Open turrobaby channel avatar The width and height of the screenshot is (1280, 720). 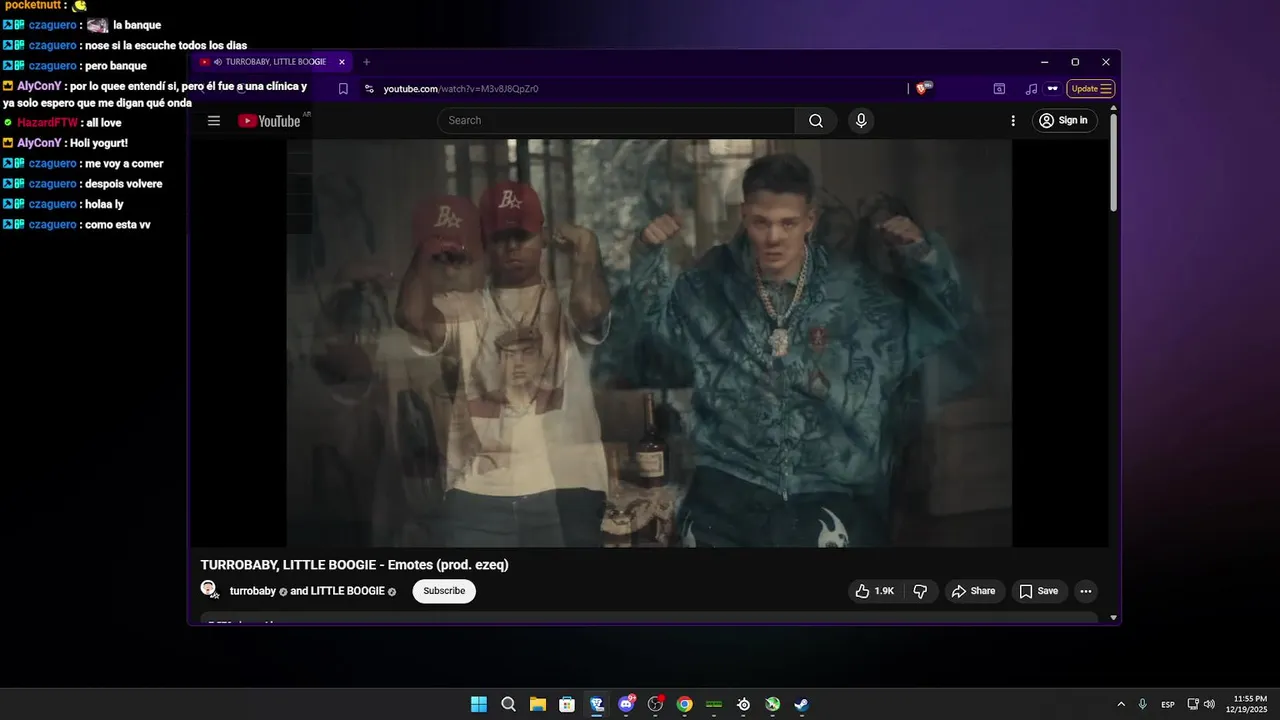[209, 589]
